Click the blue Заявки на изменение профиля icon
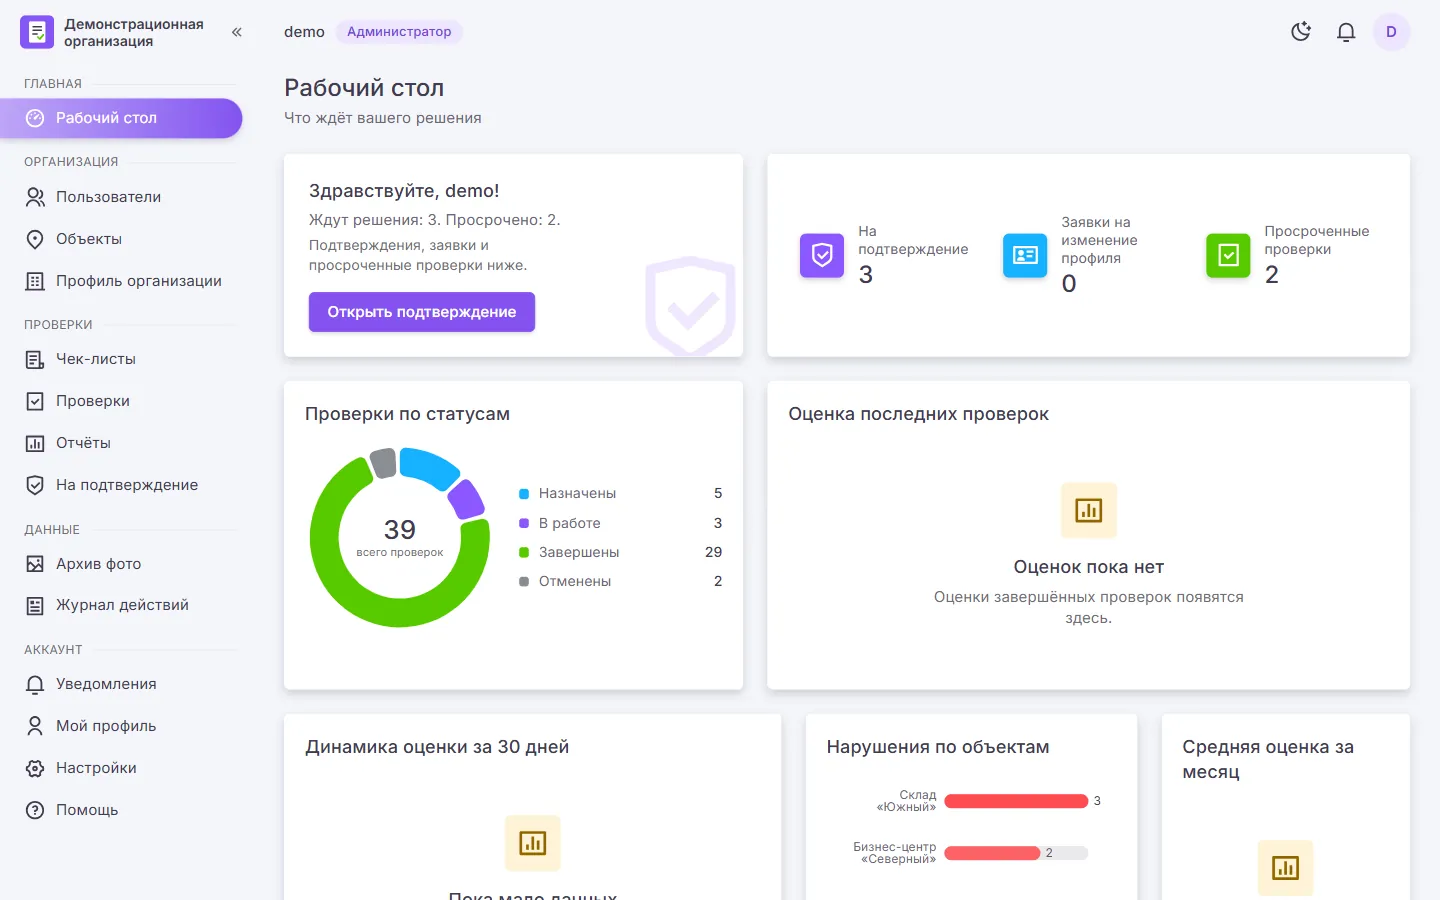The image size is (1440, 900). point(1025,255)
